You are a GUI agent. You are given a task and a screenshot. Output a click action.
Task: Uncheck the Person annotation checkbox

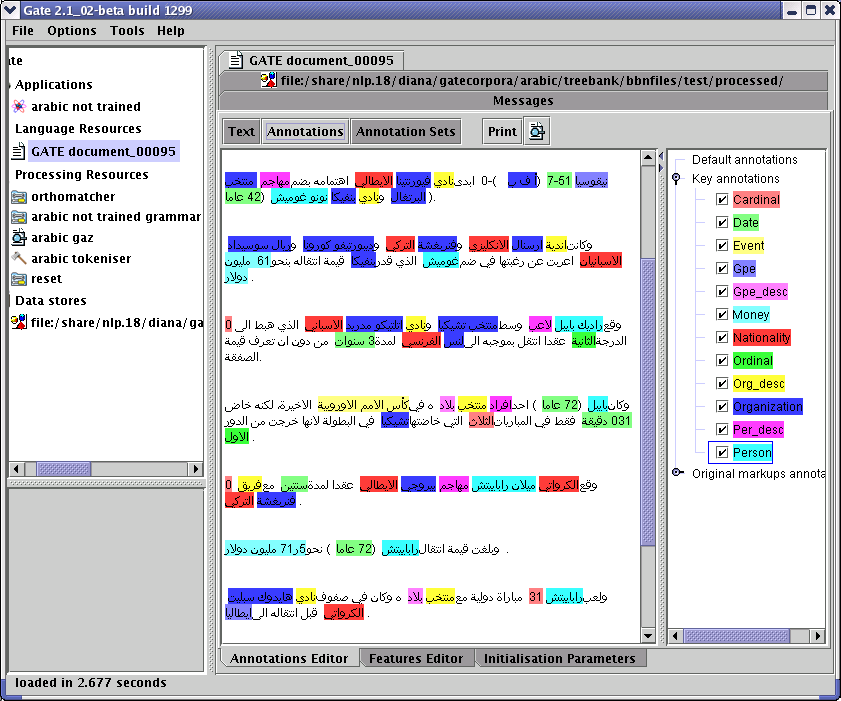point(722,453)
